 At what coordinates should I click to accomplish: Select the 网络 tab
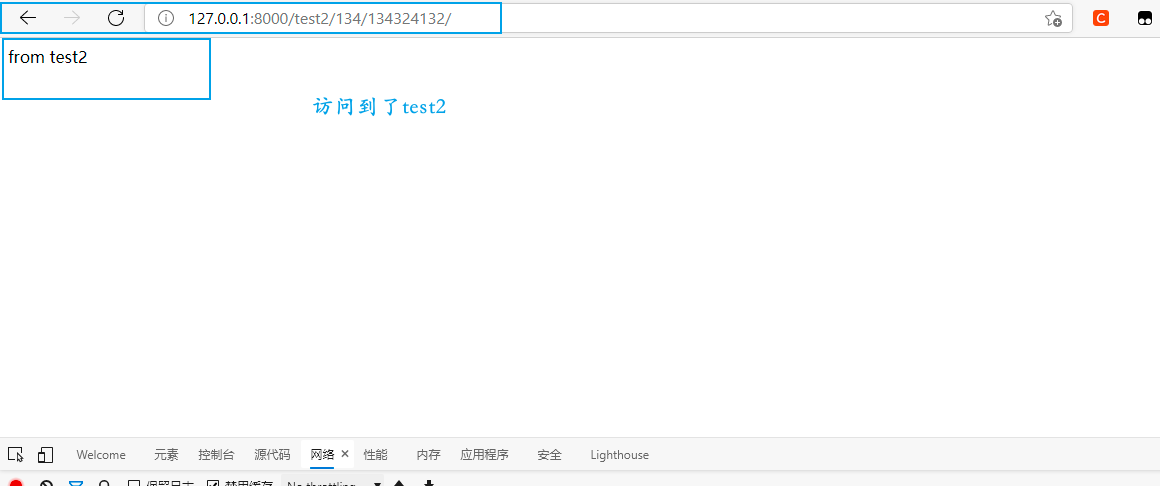click(323, 455)
